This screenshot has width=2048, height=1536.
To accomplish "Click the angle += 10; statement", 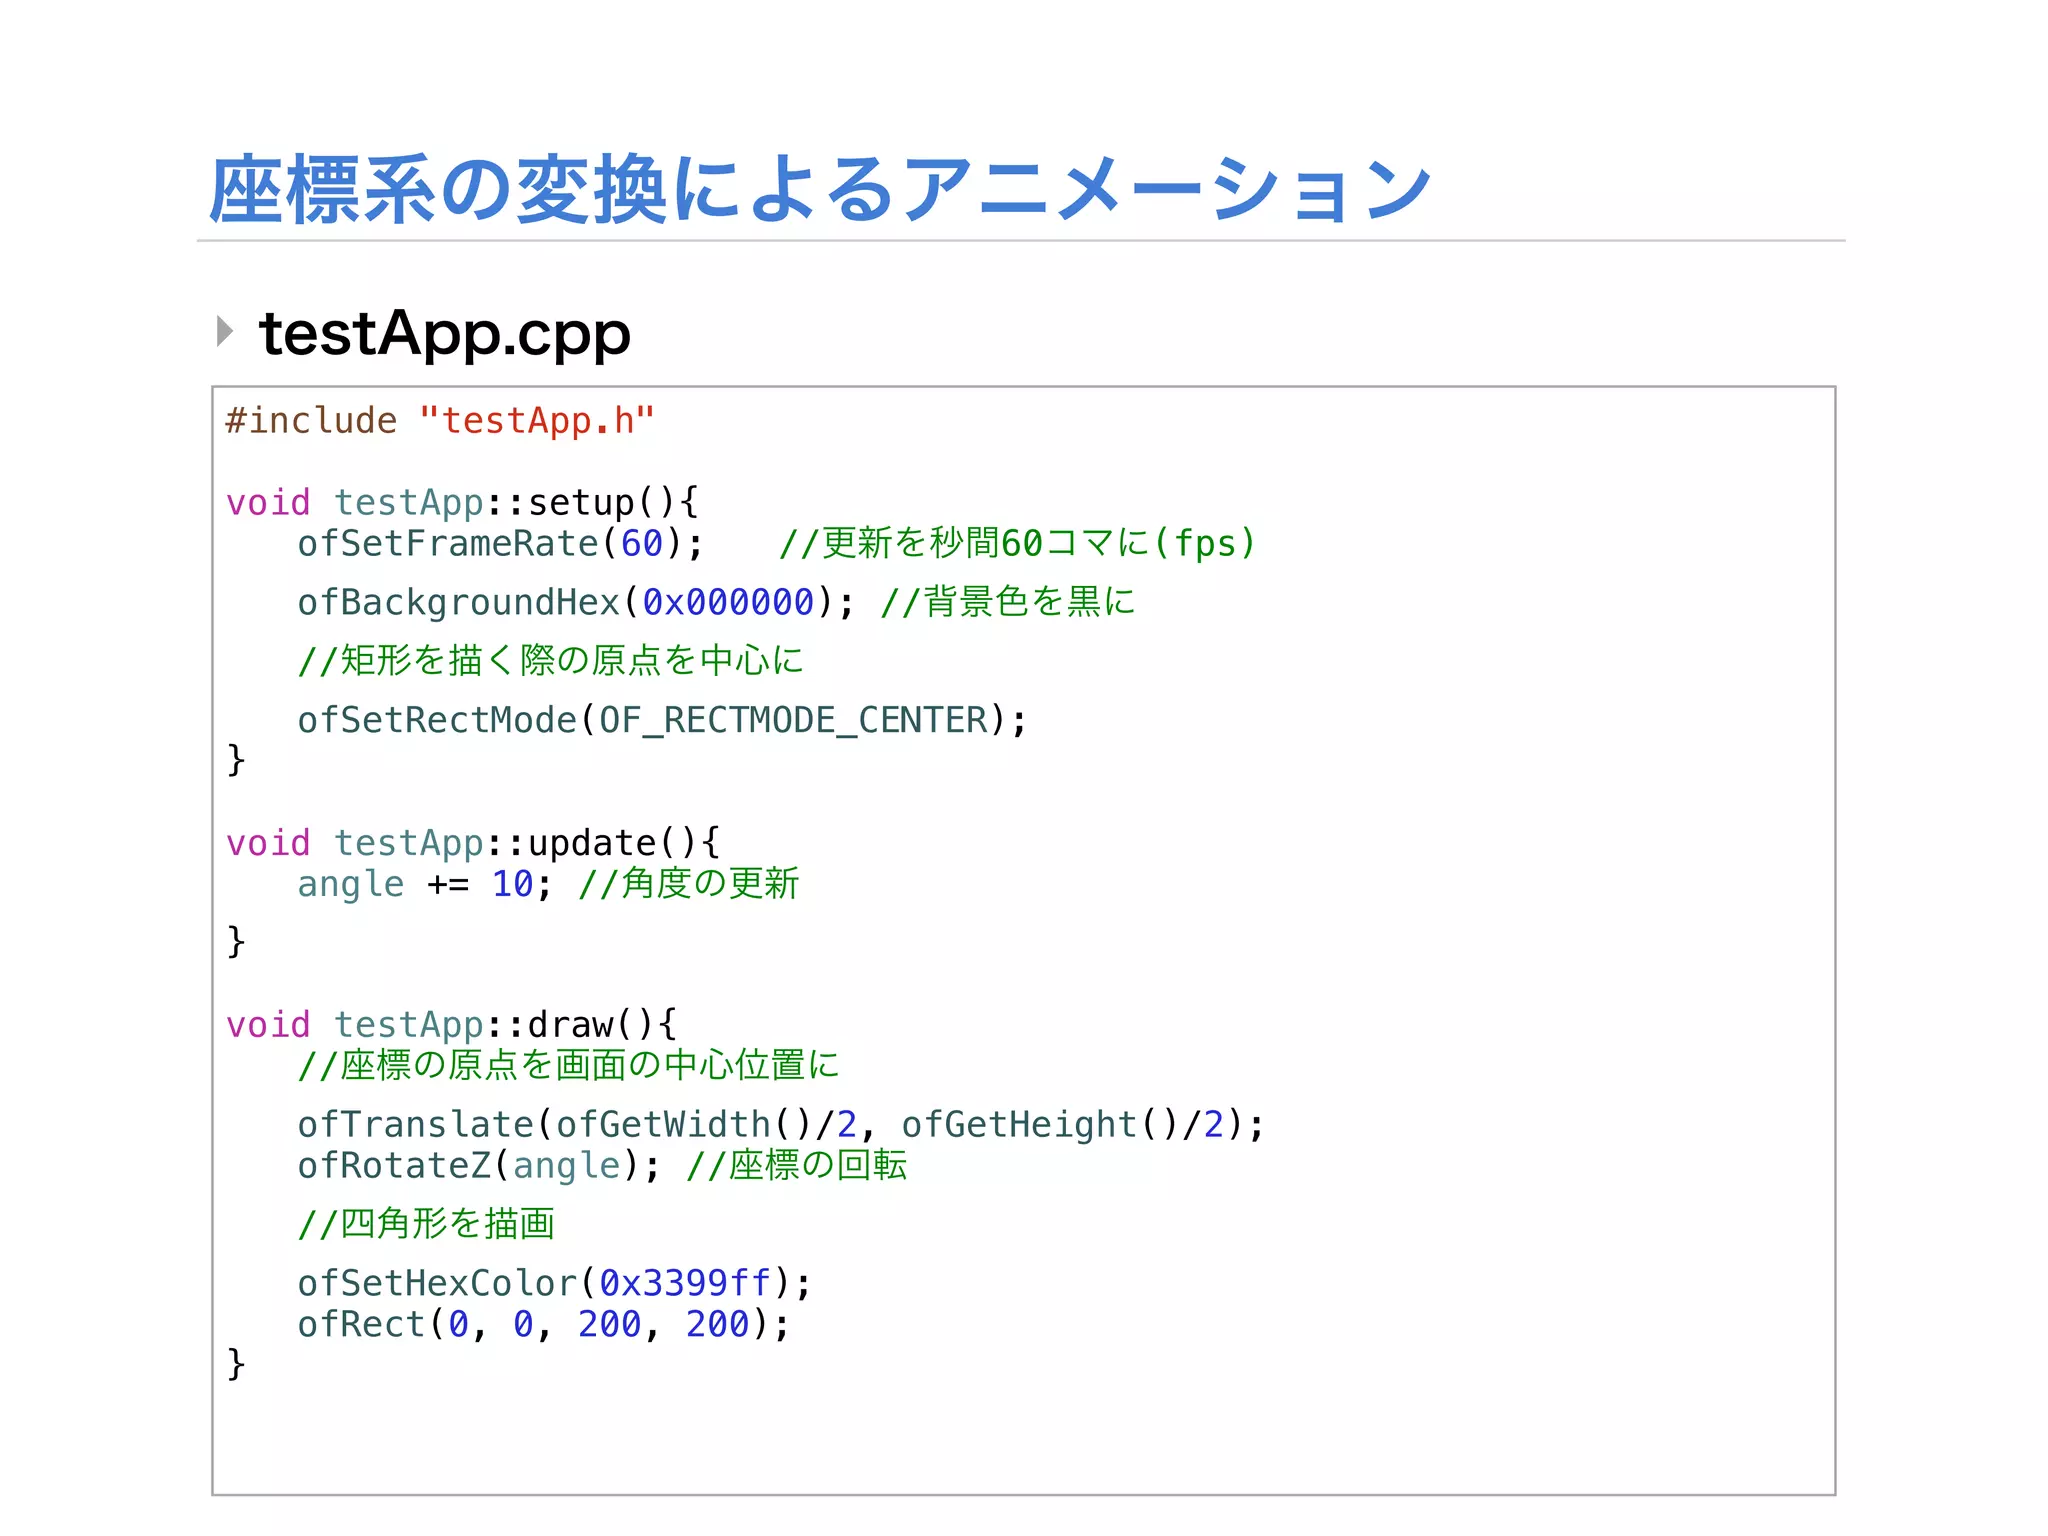I will click(x=424, y=885).
